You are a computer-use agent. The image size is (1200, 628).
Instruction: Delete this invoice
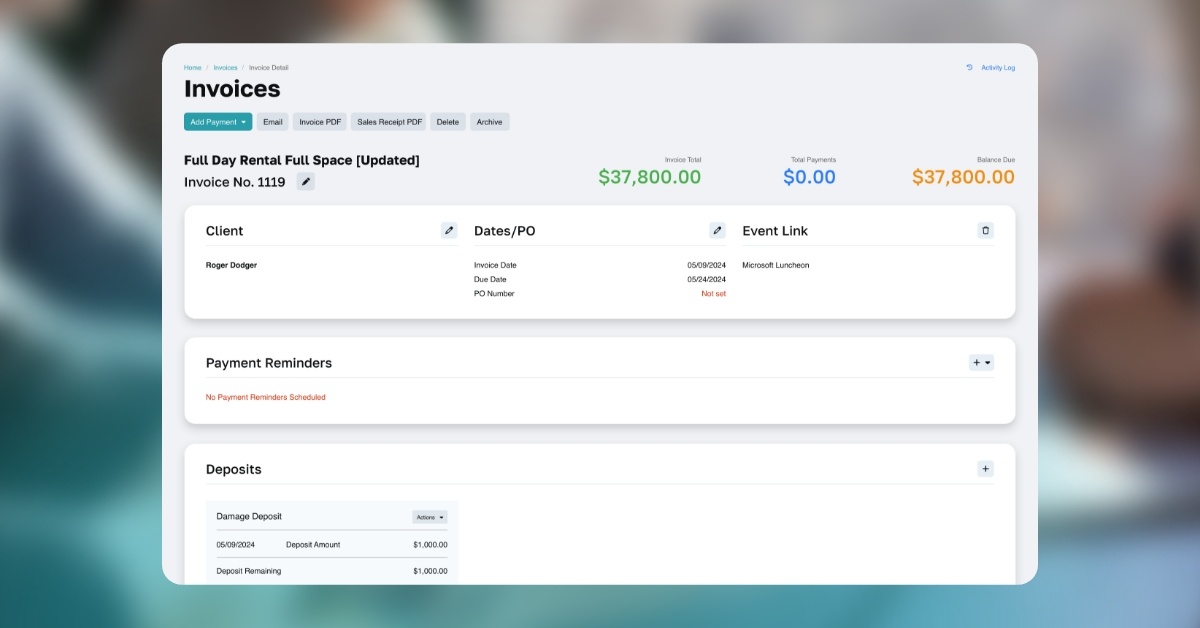[448, 122]
